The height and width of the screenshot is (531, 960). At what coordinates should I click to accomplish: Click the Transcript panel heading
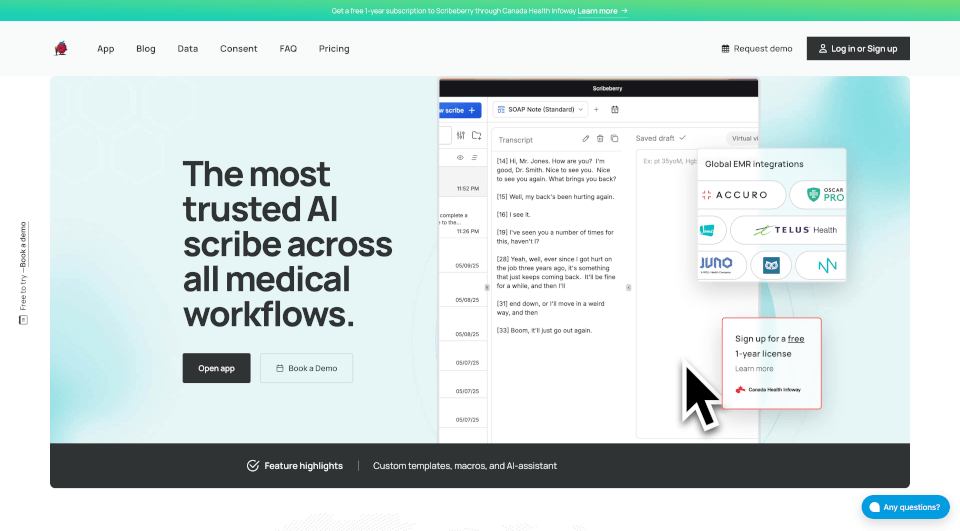tap(516, 140)
